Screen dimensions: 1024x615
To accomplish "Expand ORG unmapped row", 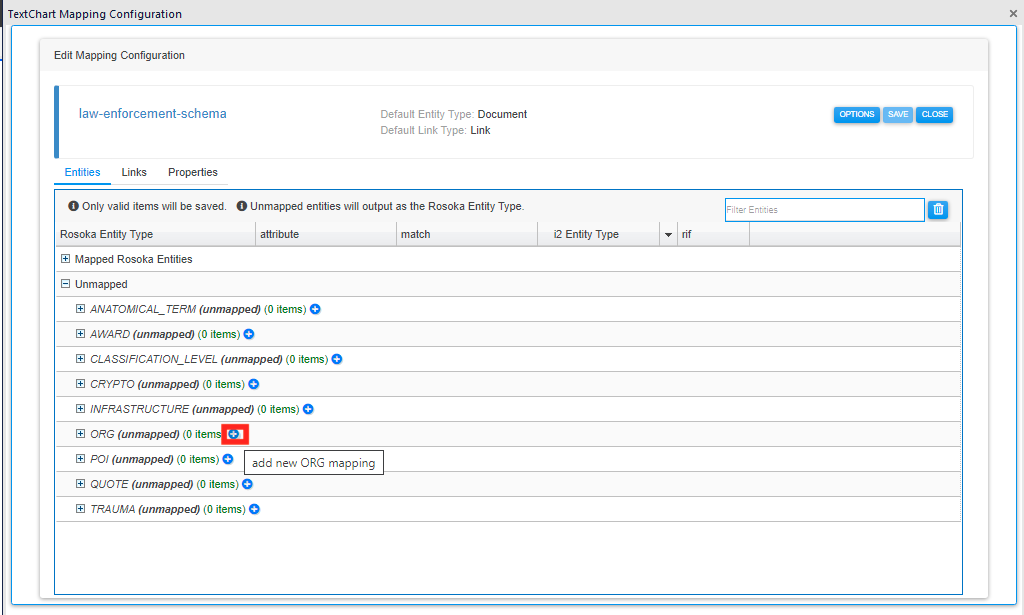I will pos(80,434).
